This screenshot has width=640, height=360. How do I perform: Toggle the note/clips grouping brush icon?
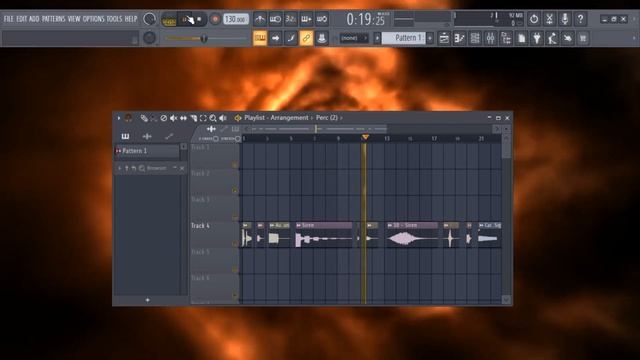coord(291,38)
